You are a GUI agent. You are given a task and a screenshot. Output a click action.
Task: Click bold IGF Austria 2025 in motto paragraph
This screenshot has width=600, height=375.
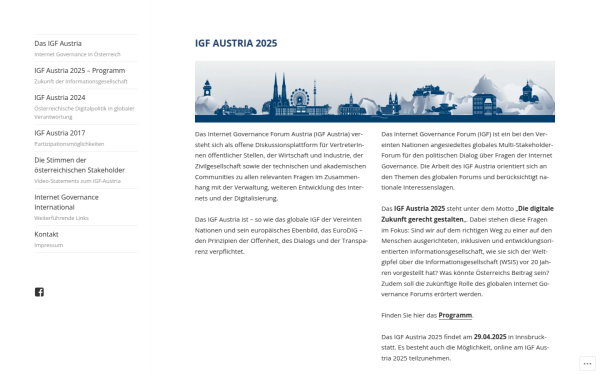(419, 209)
